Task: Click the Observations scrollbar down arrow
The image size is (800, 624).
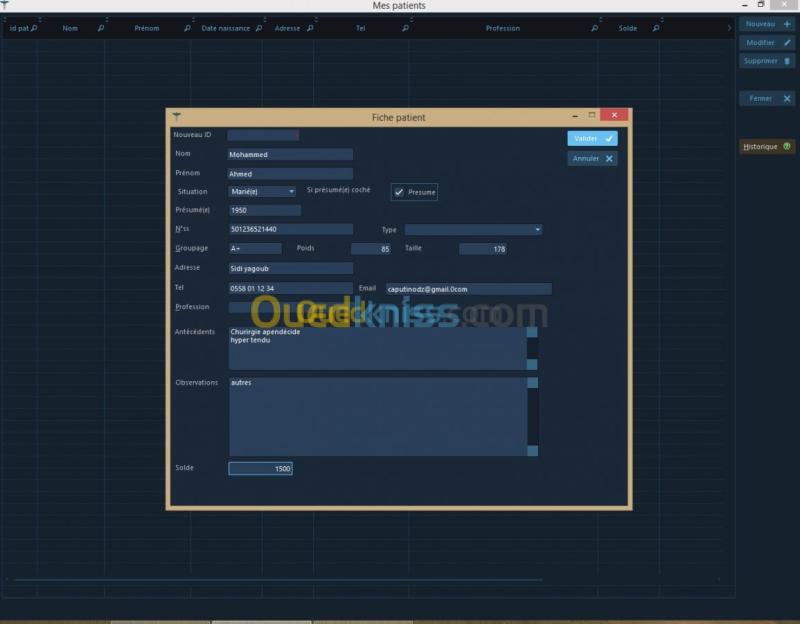Action: coord(532,451)
